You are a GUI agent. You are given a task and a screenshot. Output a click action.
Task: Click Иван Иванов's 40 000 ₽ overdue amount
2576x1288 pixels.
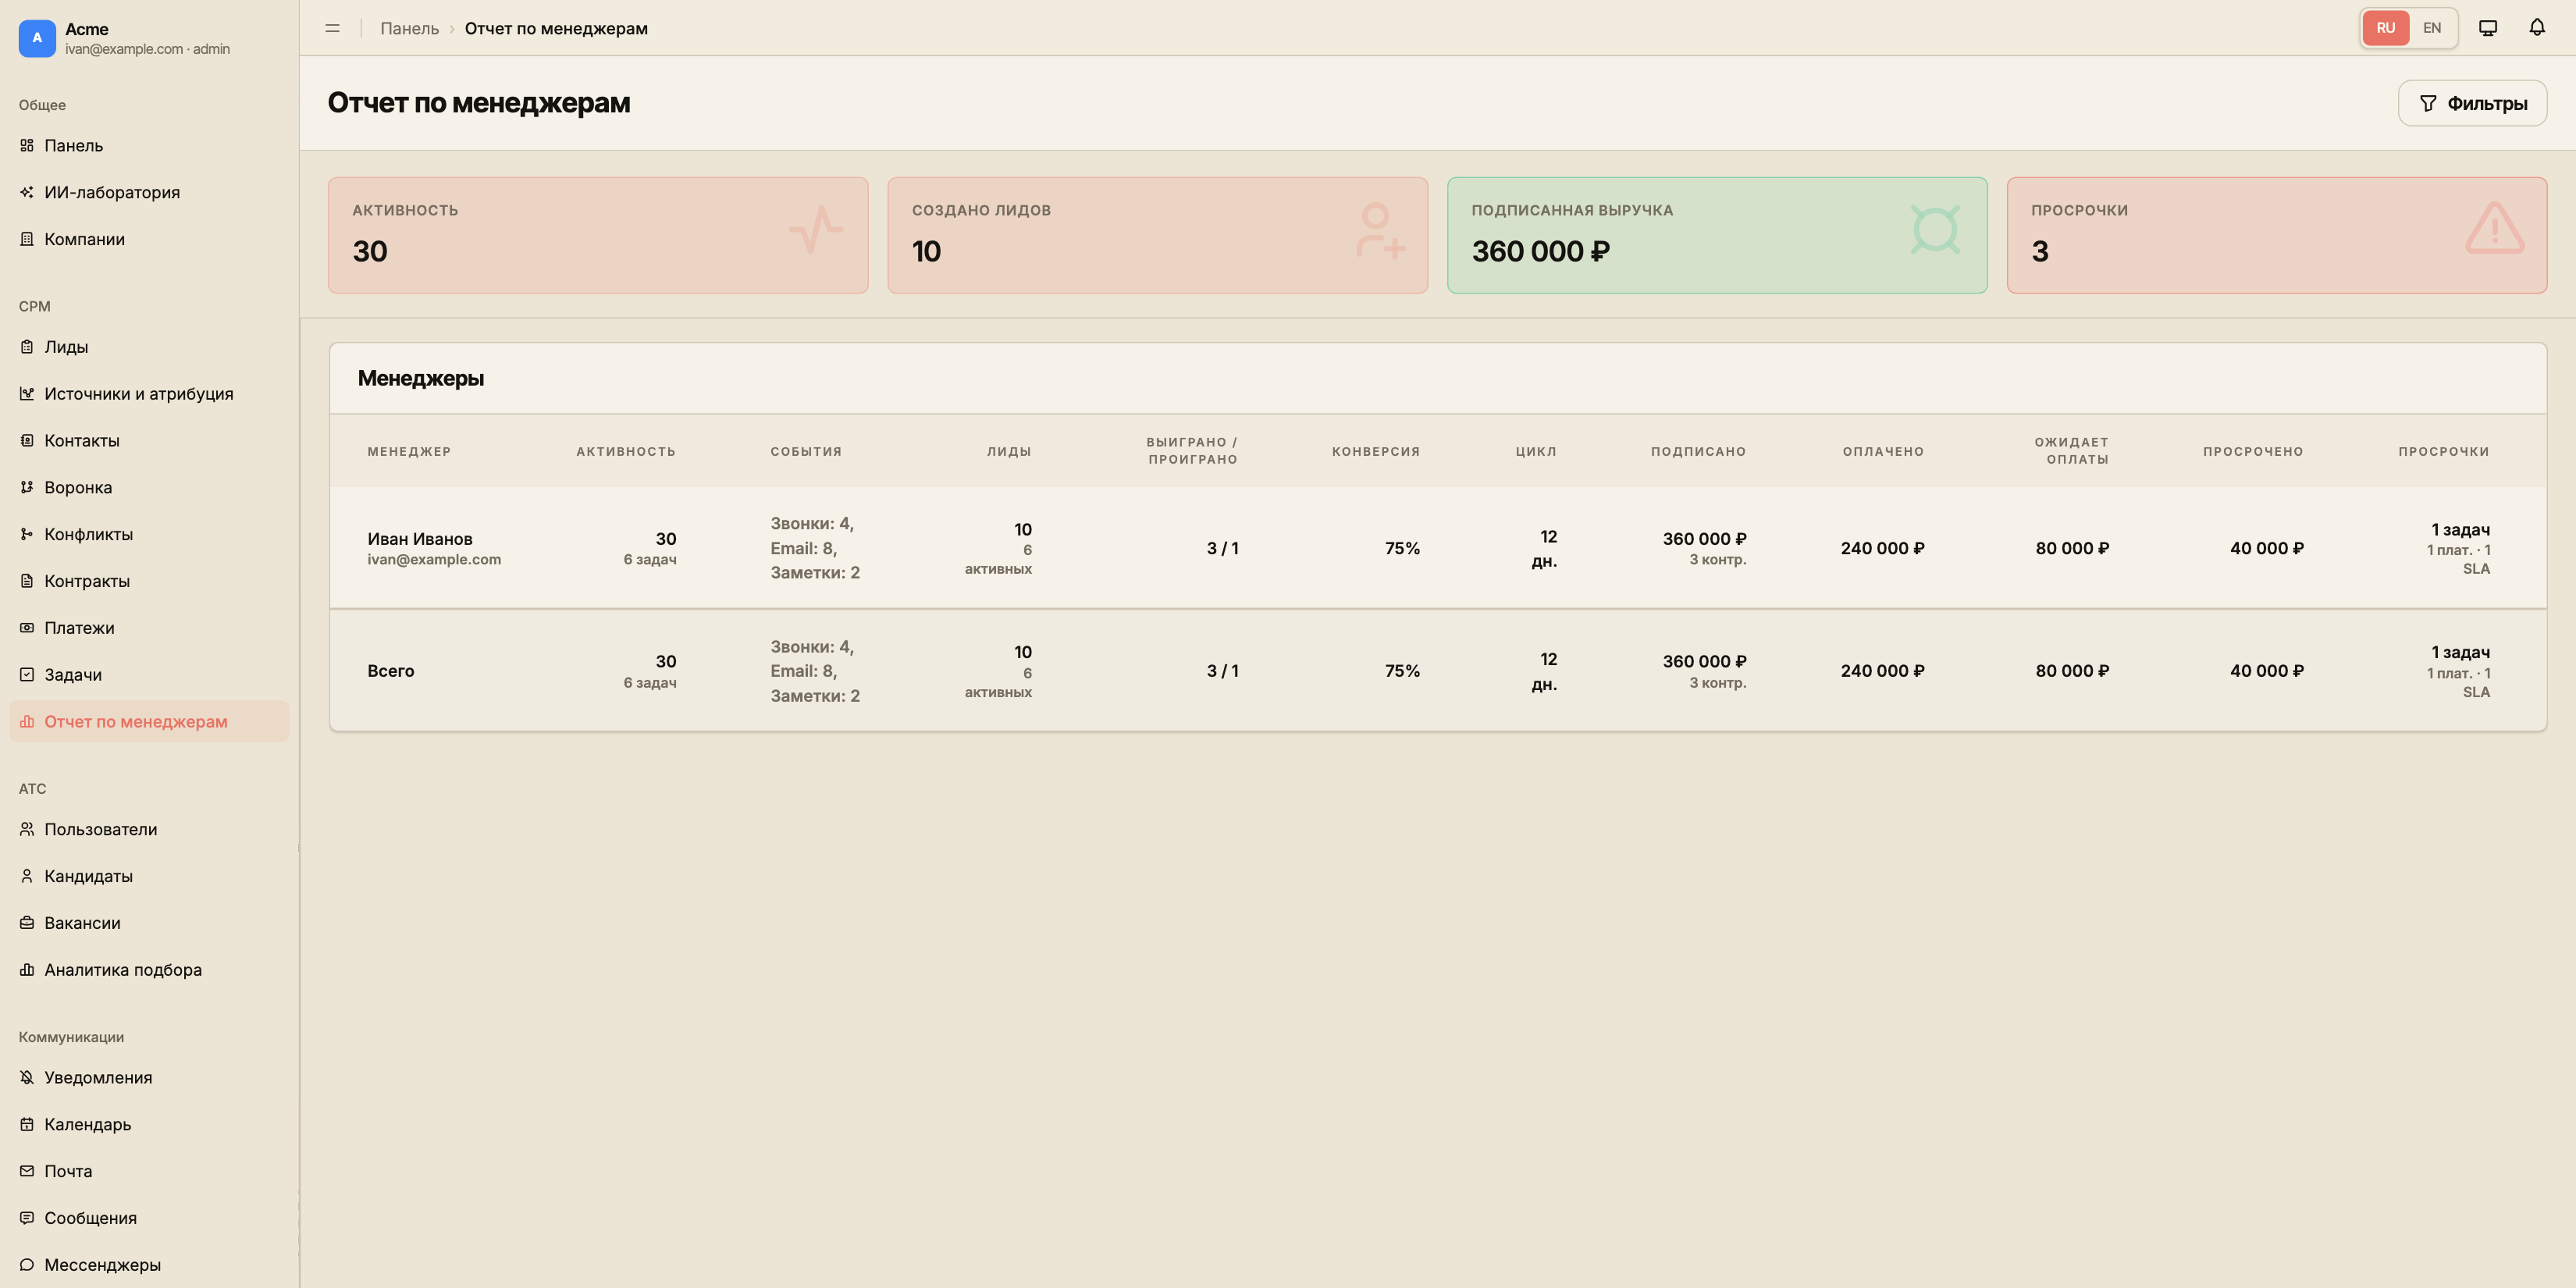point(2266,549)
